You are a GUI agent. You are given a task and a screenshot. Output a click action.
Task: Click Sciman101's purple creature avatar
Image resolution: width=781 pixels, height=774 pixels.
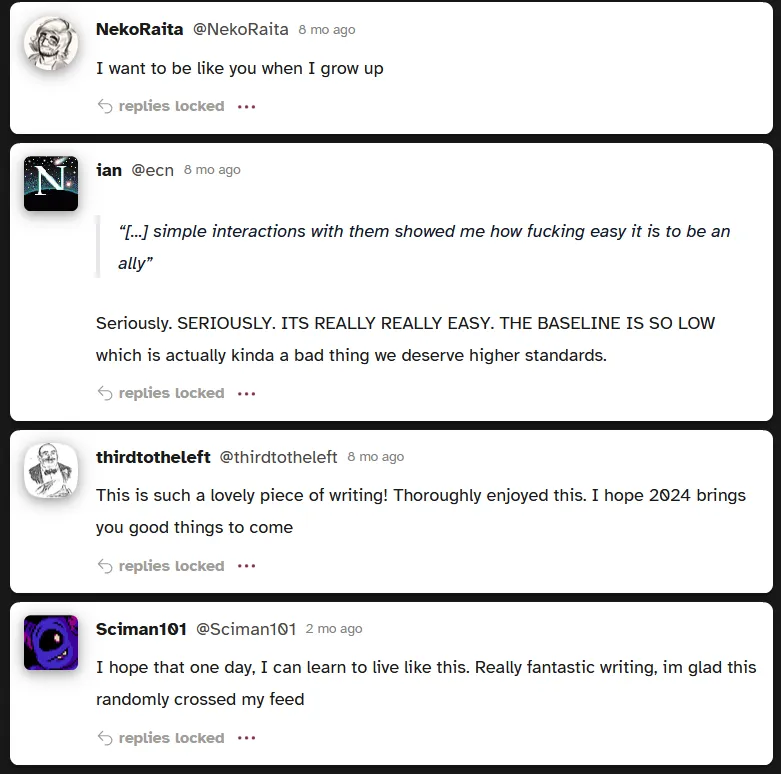(x=51, y=643)
